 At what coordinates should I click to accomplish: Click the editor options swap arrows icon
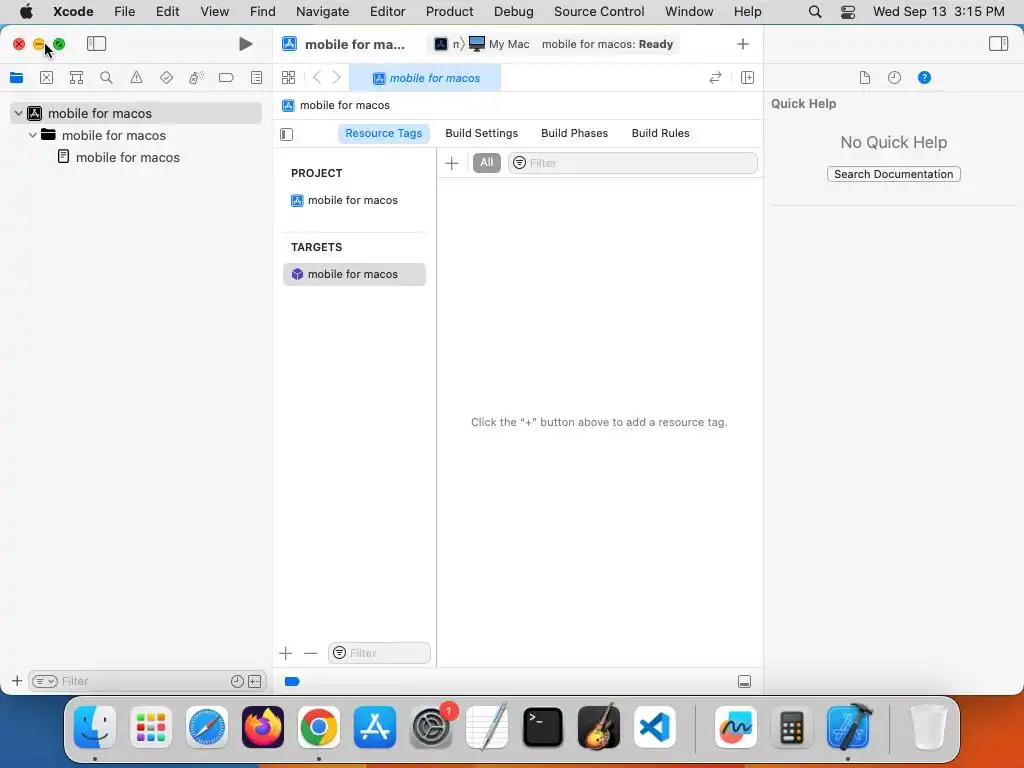click(x=715, y=78)
